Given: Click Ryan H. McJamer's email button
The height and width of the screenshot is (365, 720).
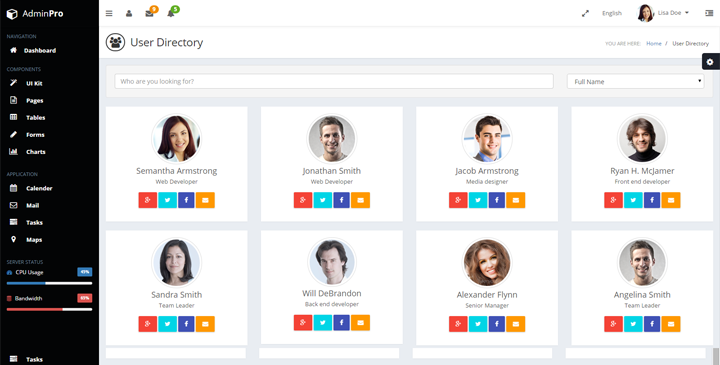Looking at the screenshot, I should coord(671,200).
